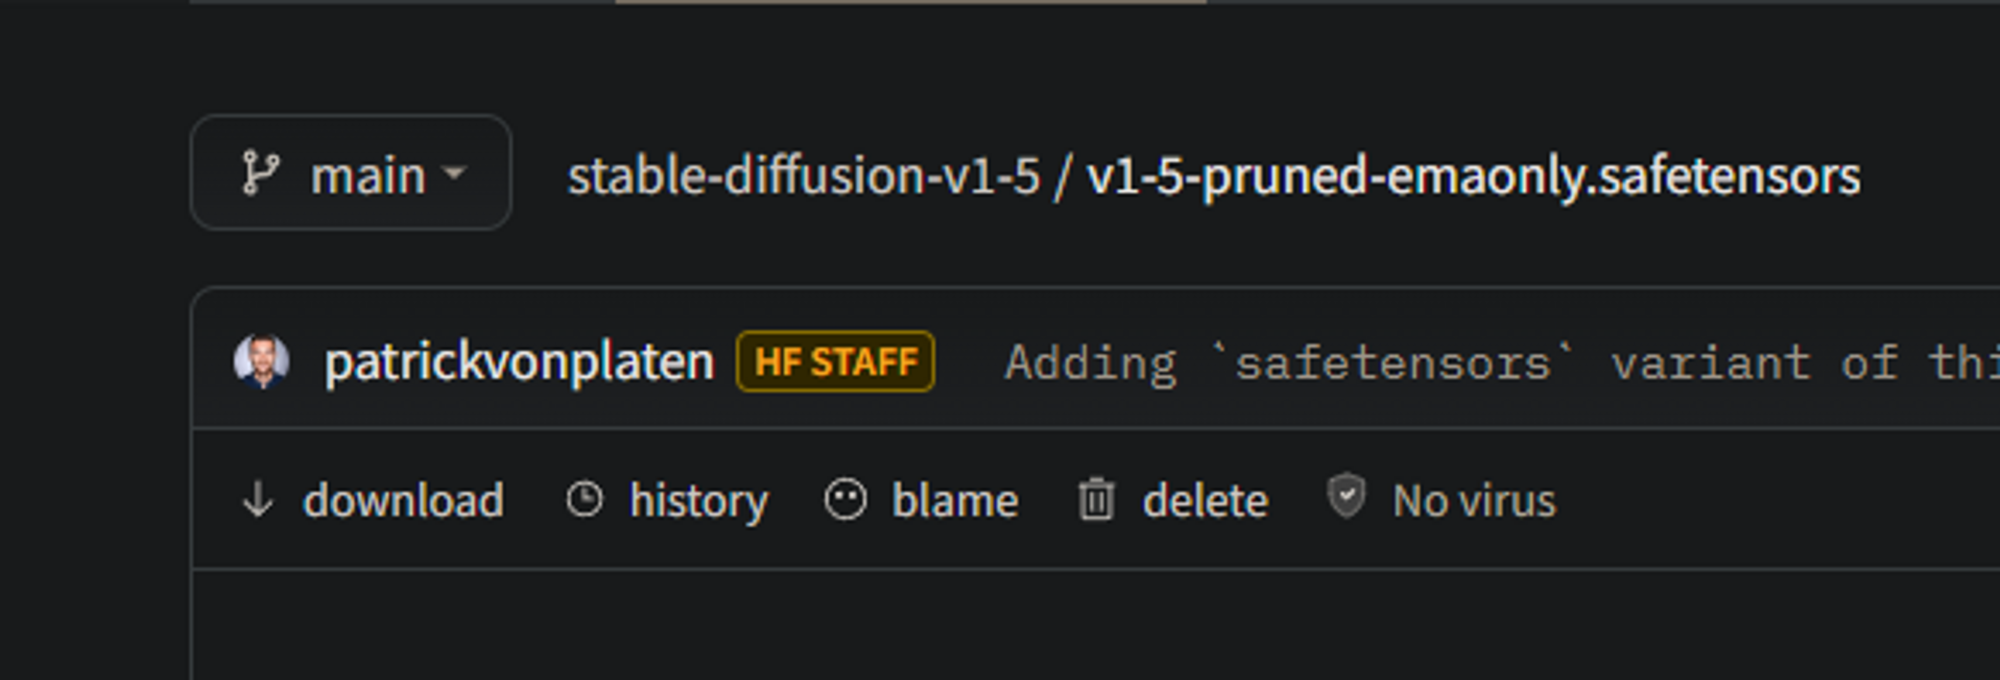Viewport: 2000px width, 680px height.
Task: Go to stable-diffusion-v1-5 repository root
Action: (x=803, y=176)
